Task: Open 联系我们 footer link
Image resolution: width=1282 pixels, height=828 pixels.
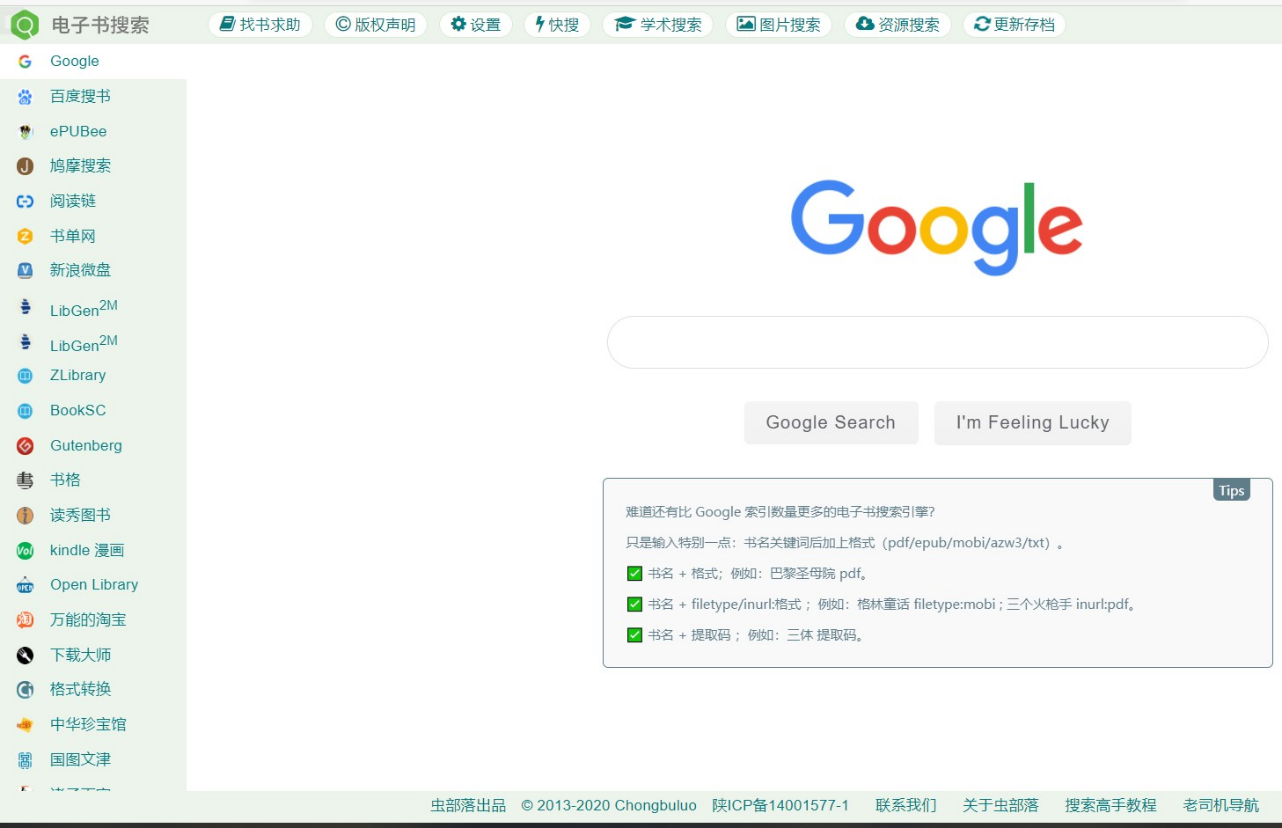Action: coord(906,805)
